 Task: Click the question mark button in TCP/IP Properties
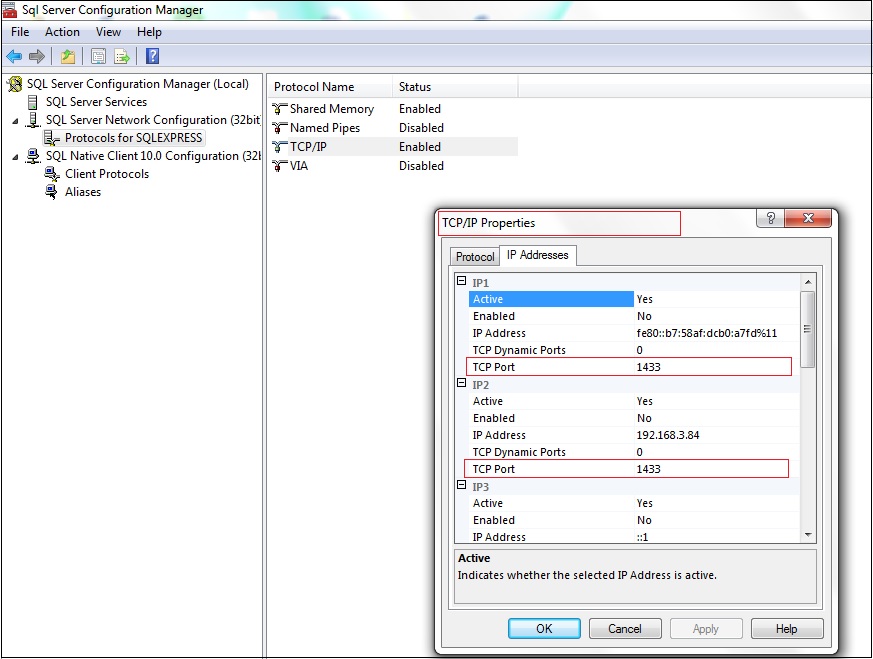771,218
